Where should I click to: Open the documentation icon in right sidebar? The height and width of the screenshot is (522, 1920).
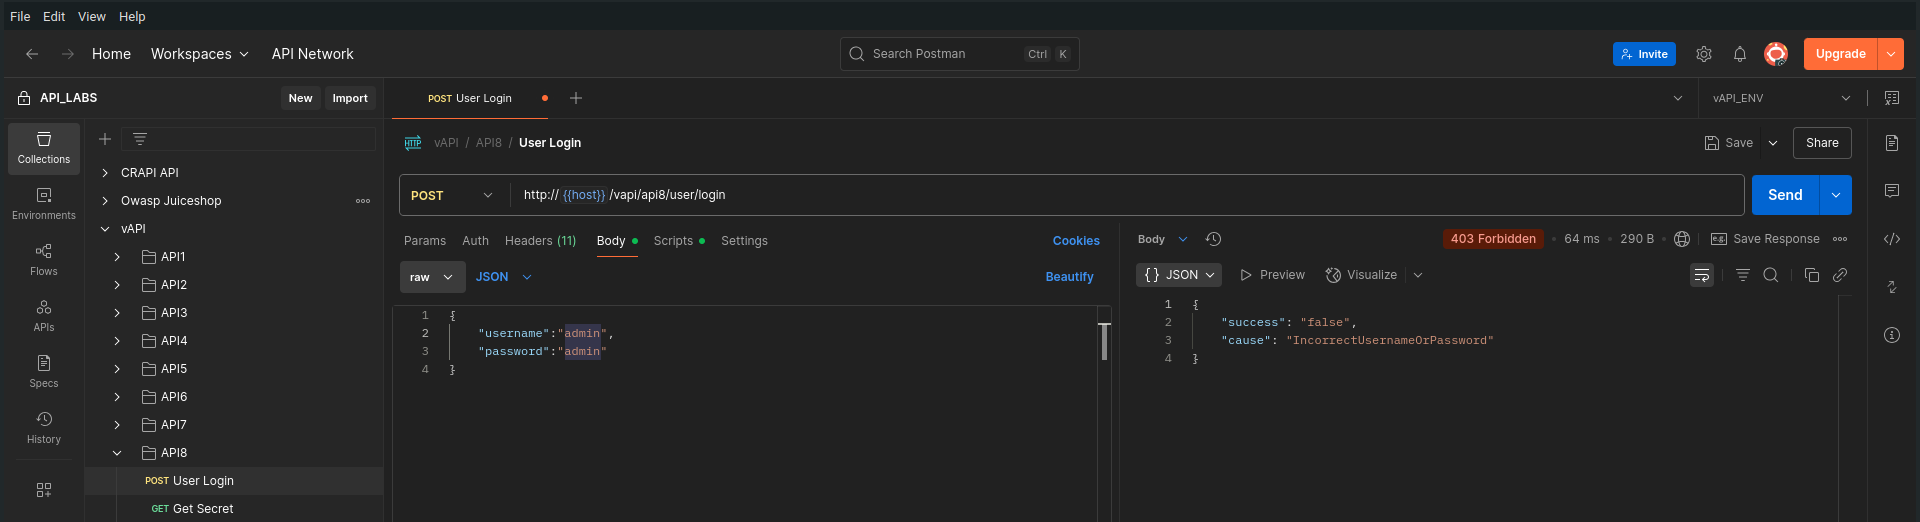tap(1892, 143)
